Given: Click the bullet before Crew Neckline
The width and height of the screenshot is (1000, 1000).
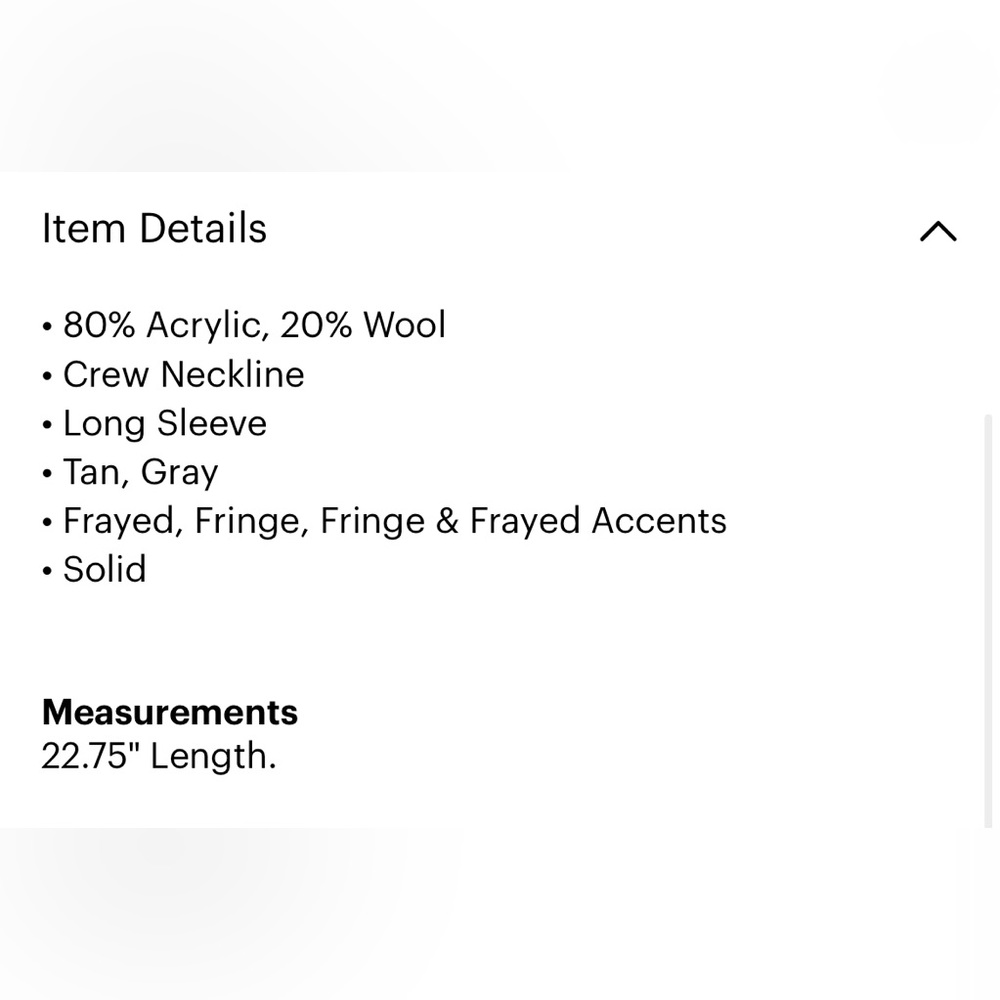Looking at the screenshot, I should click(47, 377).
